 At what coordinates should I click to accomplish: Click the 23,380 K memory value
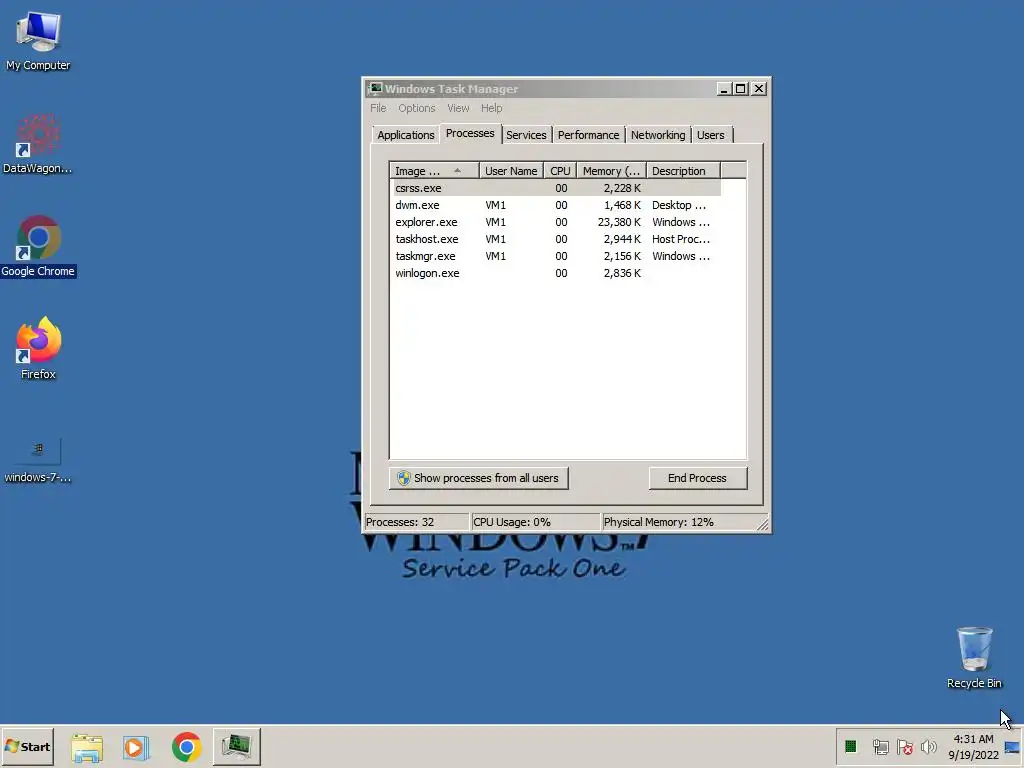pyautogui.click(x=619, y=222)
